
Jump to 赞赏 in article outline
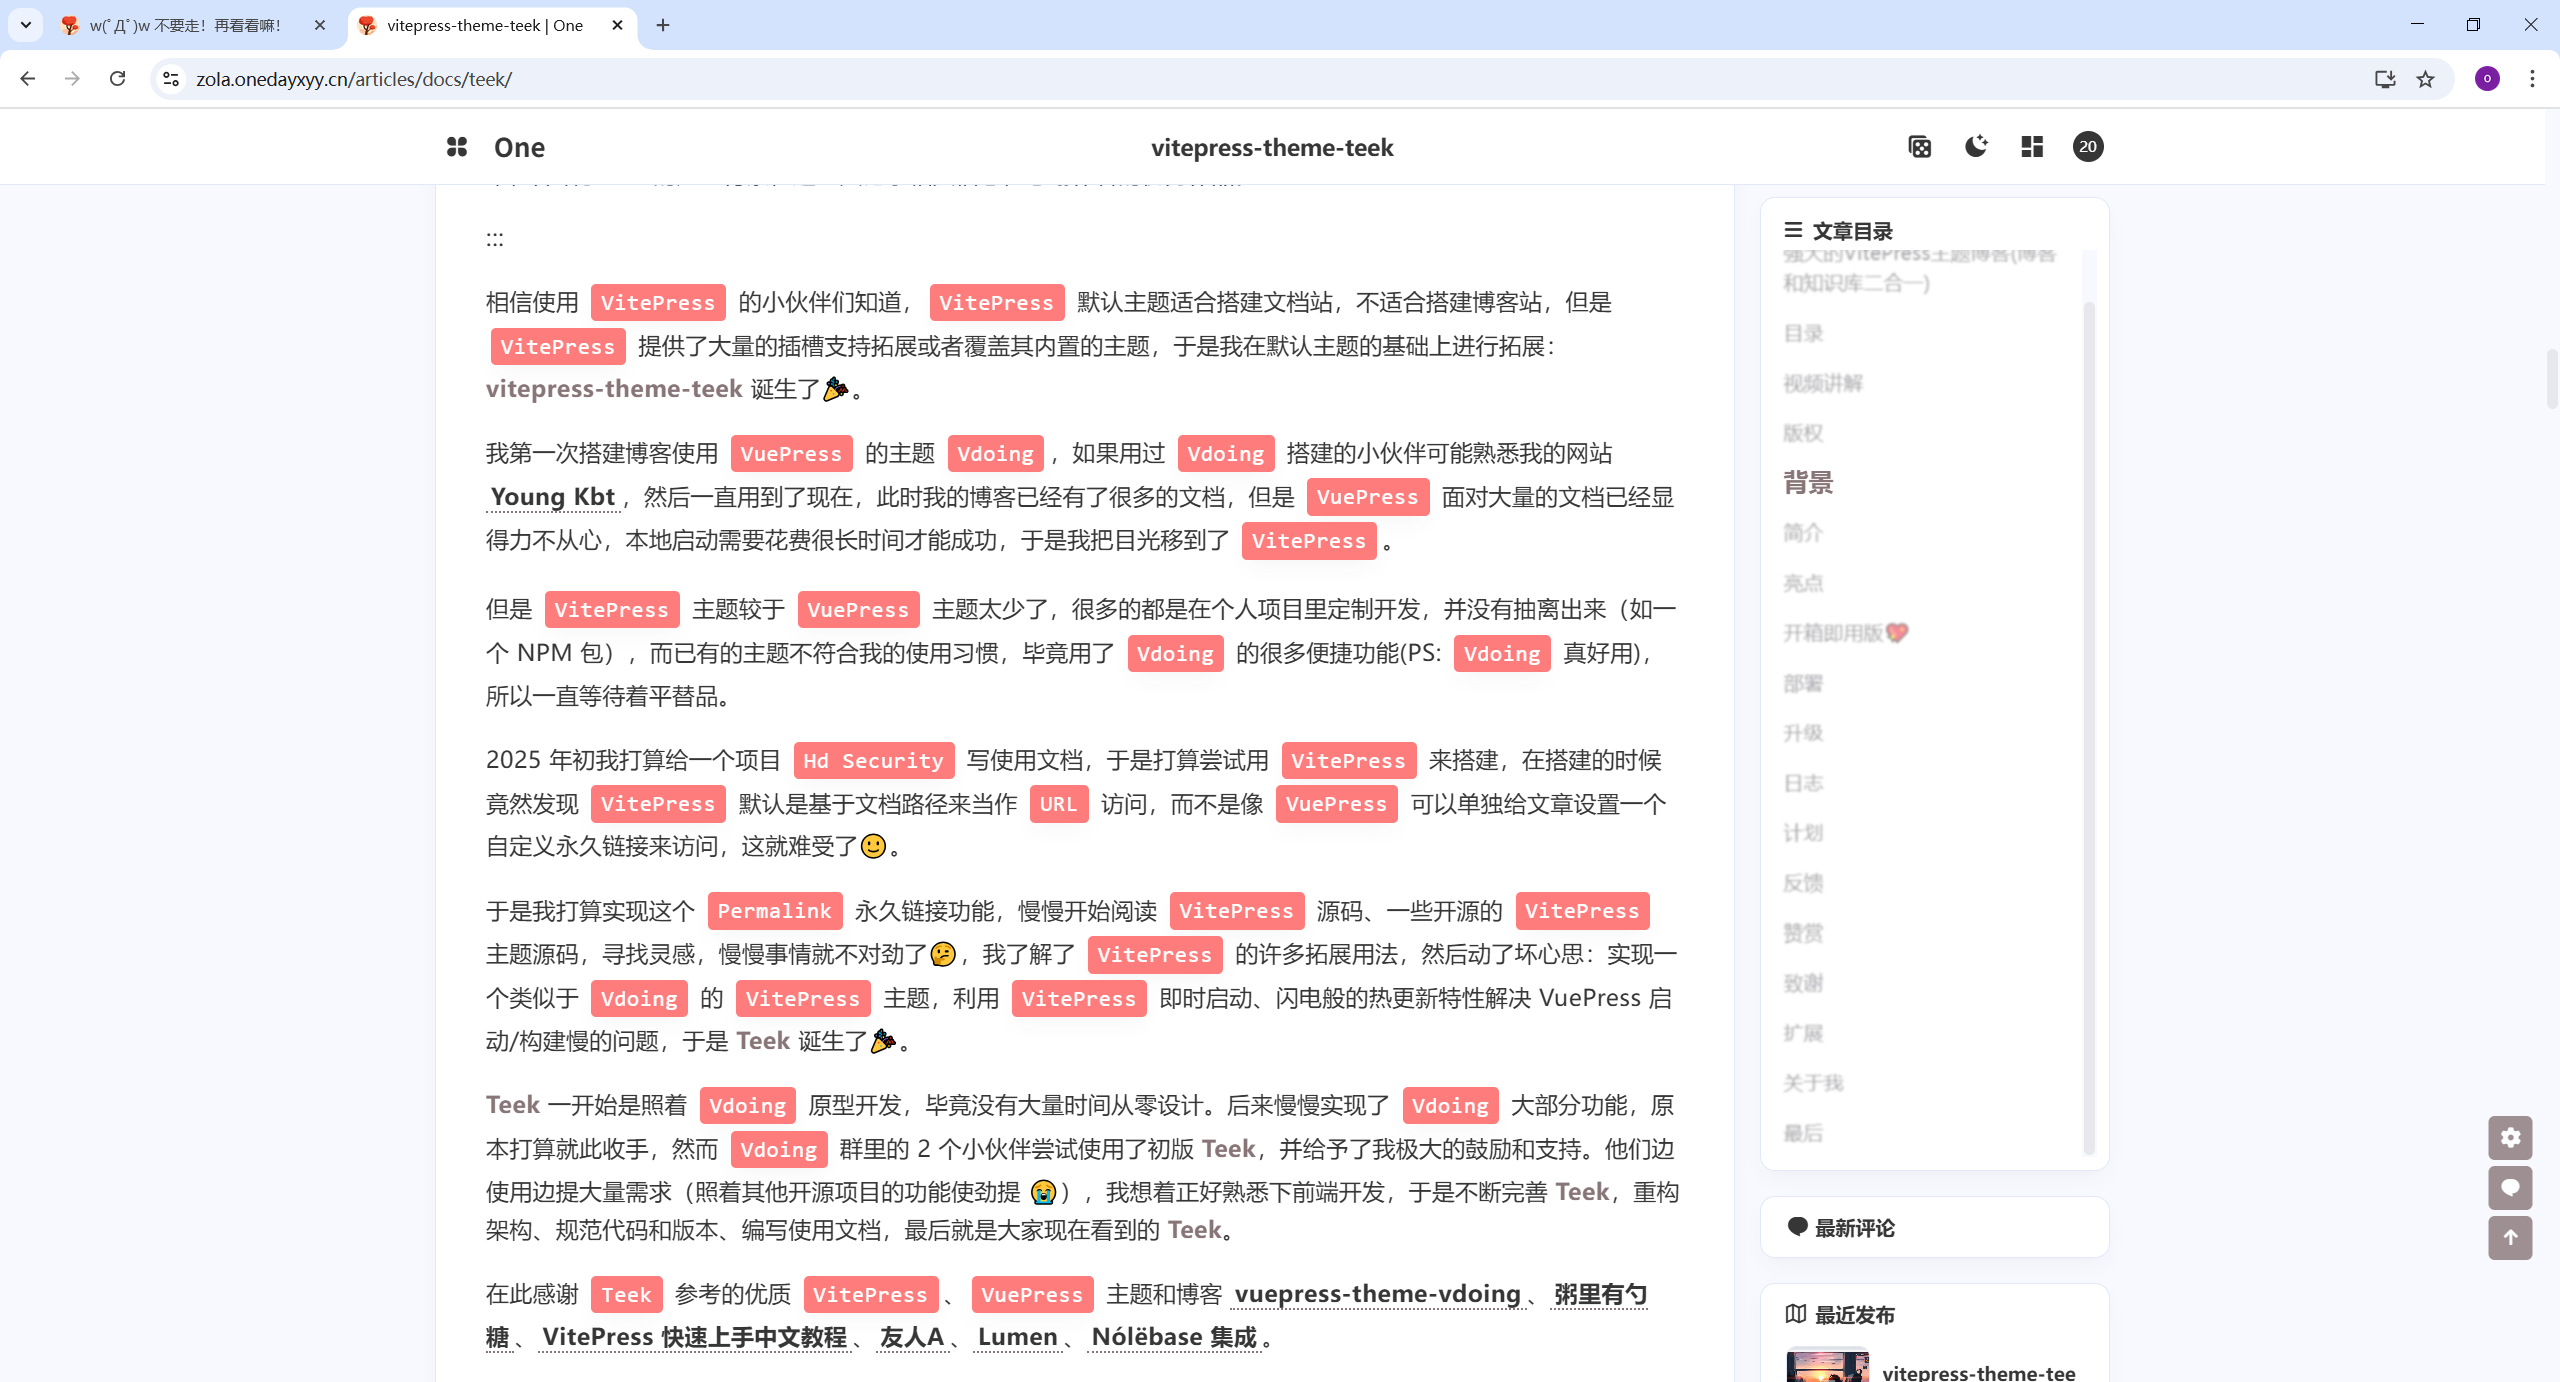pos(1803,933)
